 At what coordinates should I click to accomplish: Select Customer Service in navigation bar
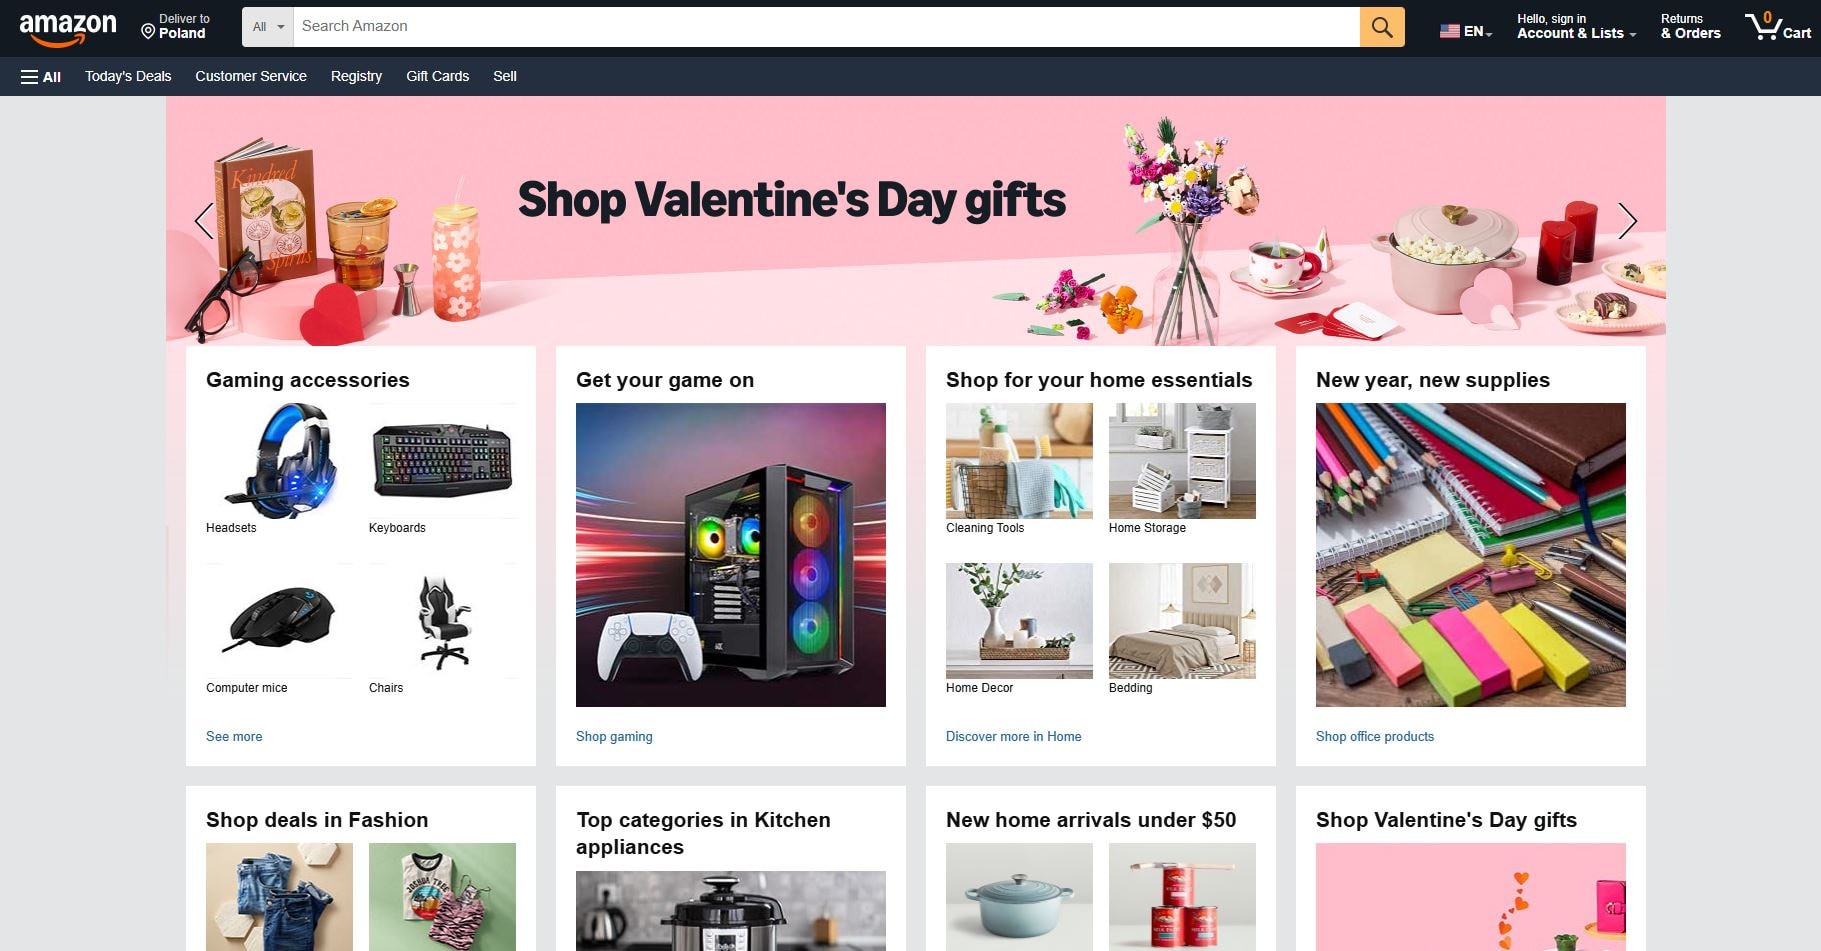click(251, 76)
